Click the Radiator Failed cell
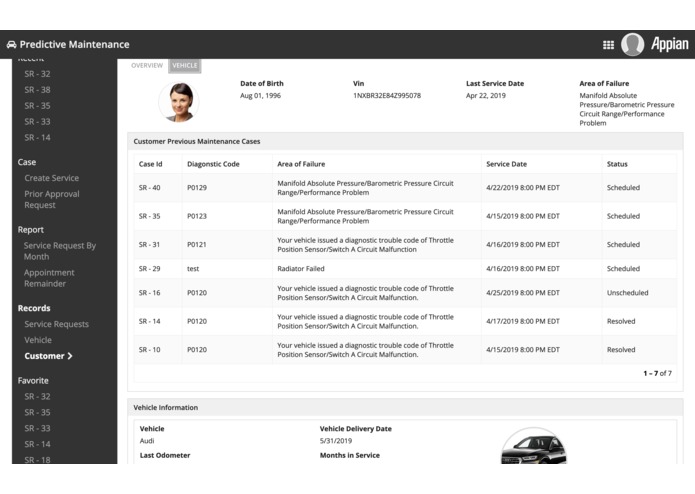This screenshot has width=695, height=494. point(301,269)
